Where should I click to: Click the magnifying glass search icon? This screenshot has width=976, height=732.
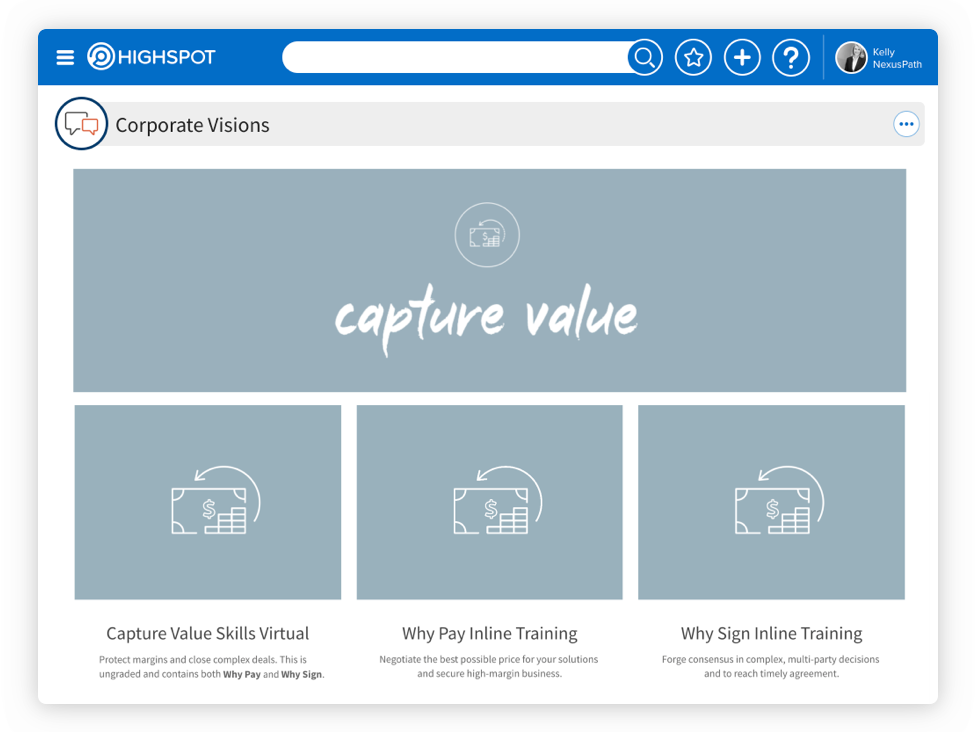[645, 58]
